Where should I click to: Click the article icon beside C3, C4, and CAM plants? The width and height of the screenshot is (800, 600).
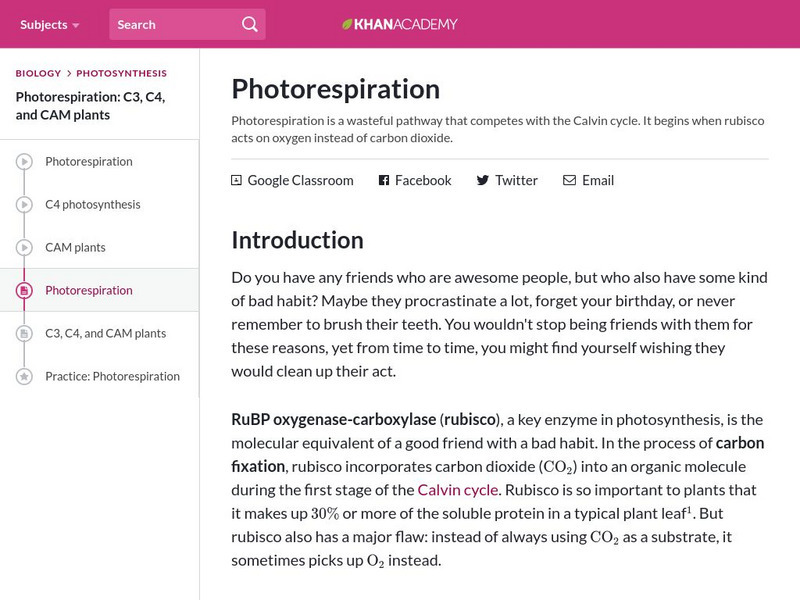click(24, 334)
